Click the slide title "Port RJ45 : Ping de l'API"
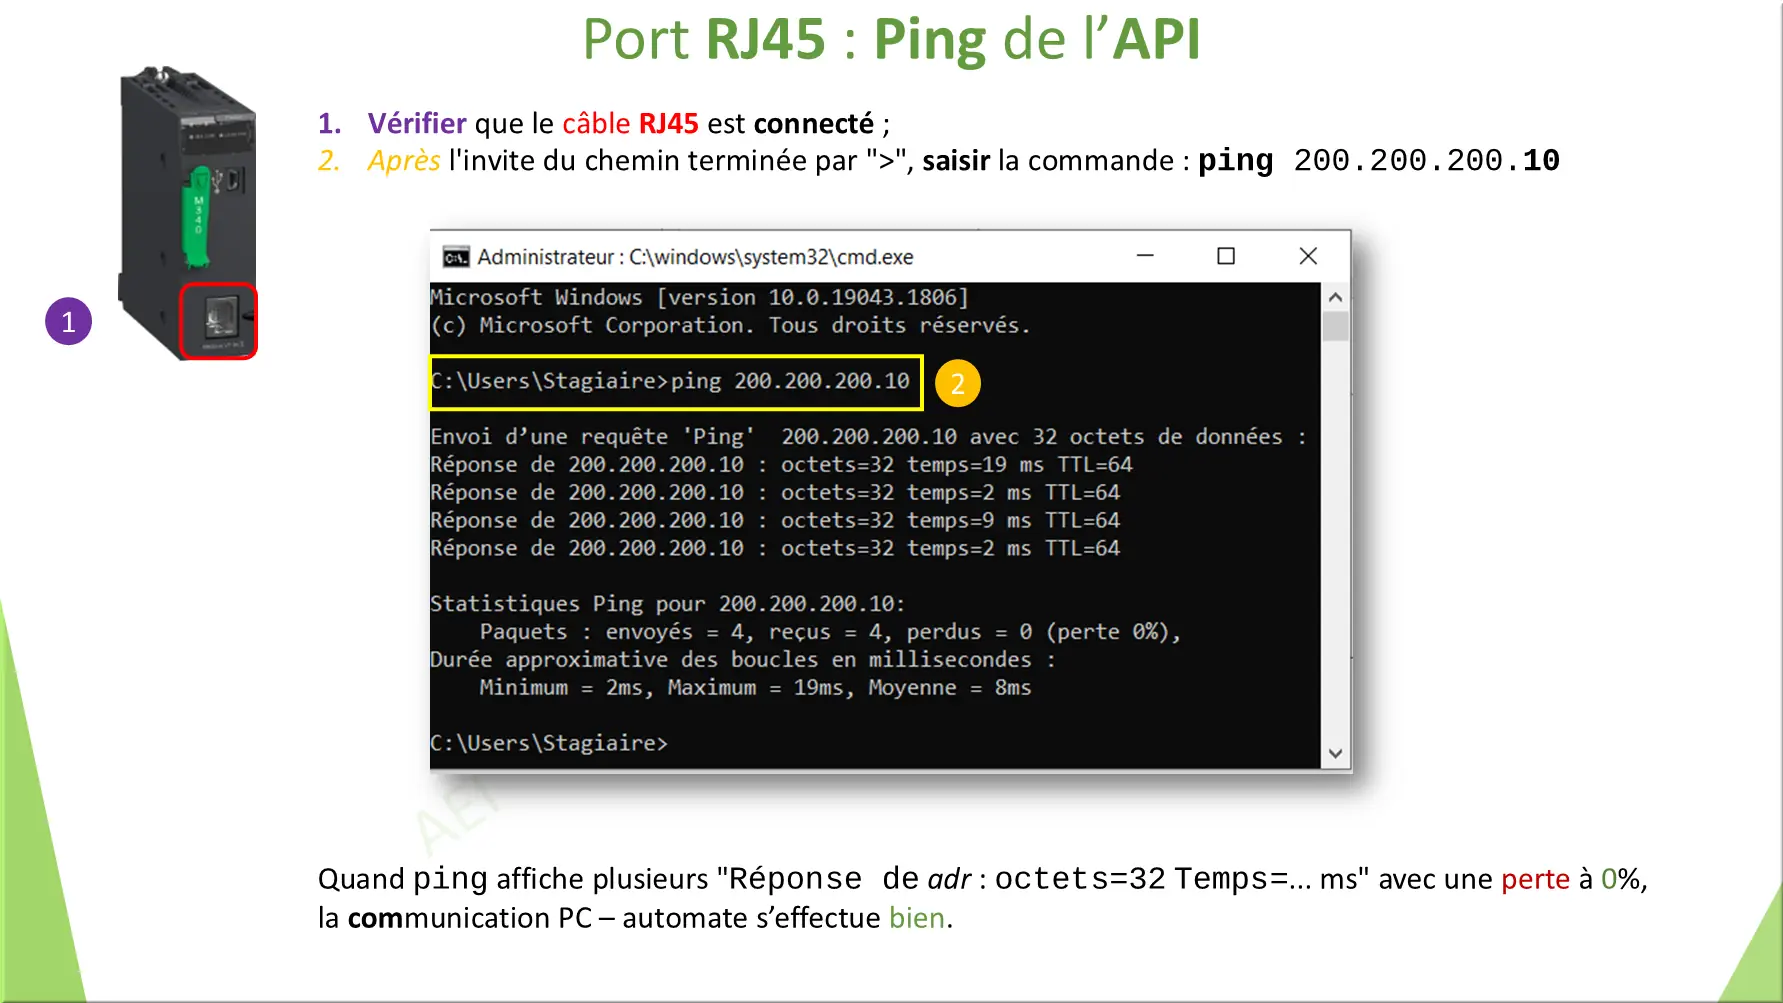The width and height of the screenshot is (1783, 1003). 891,40
